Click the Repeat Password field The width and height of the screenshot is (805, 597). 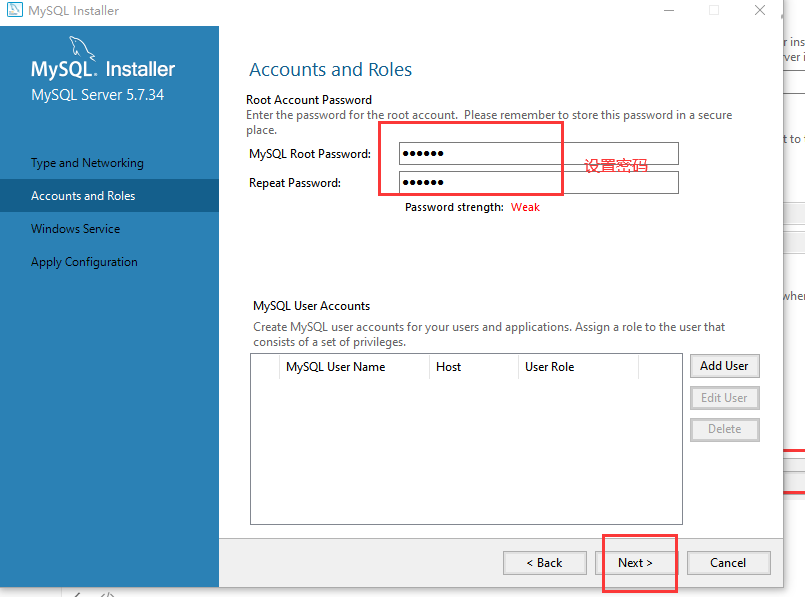[539, 182]
